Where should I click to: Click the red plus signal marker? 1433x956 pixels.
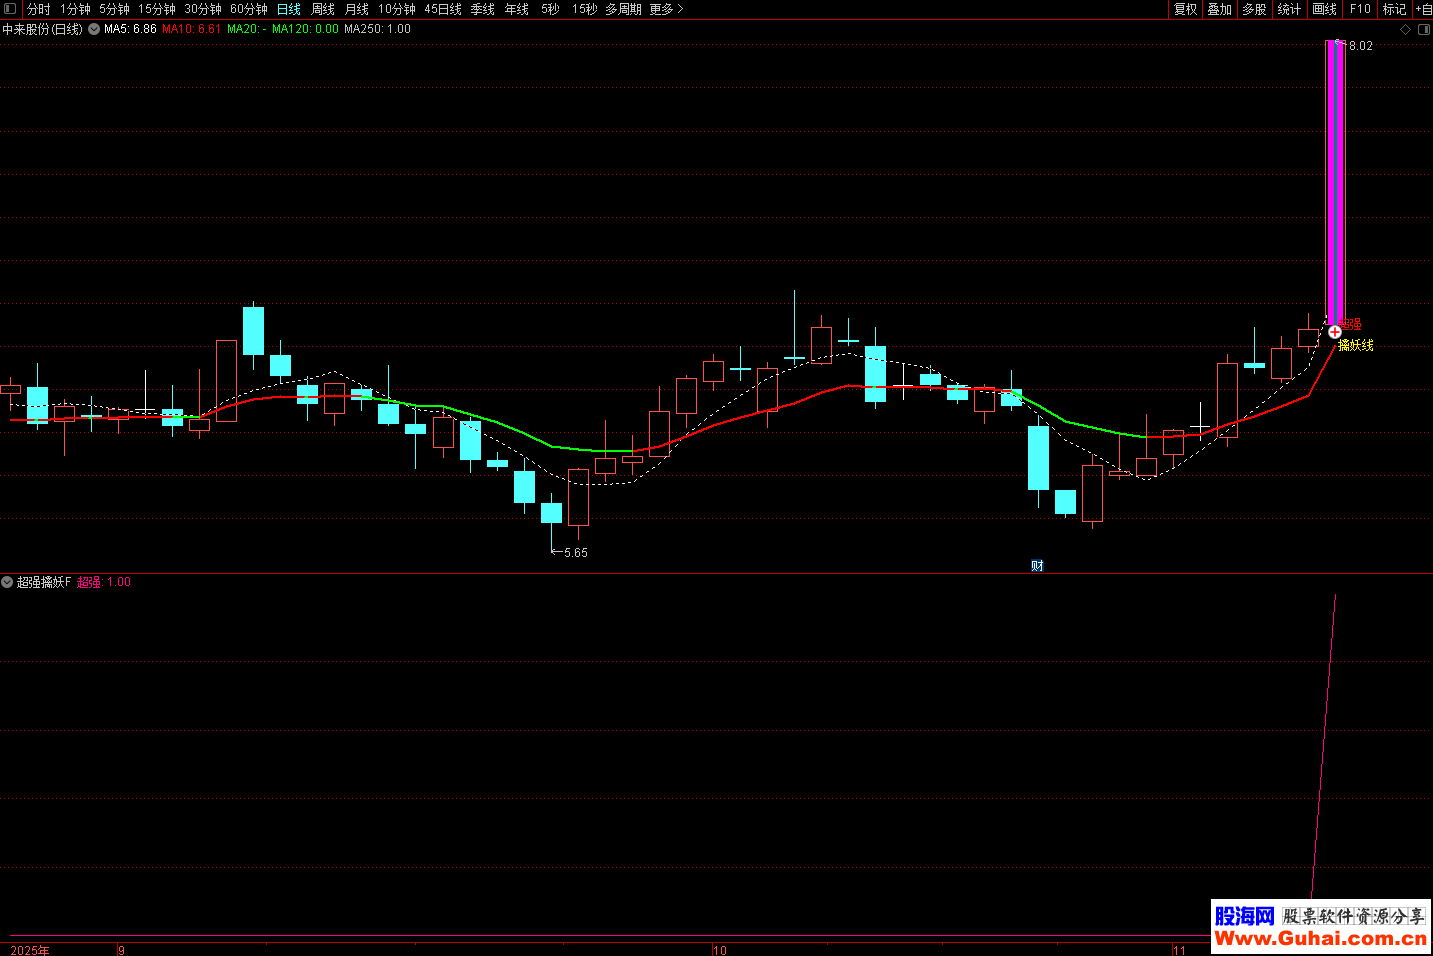pos(1334,331)
